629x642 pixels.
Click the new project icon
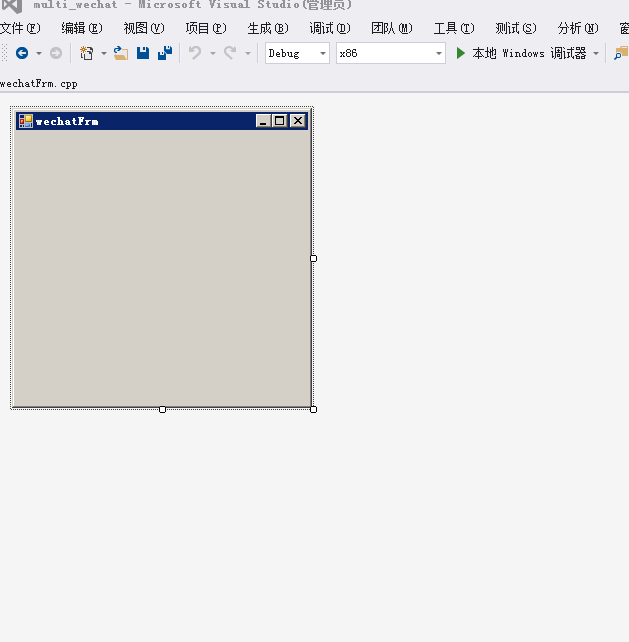87,53
